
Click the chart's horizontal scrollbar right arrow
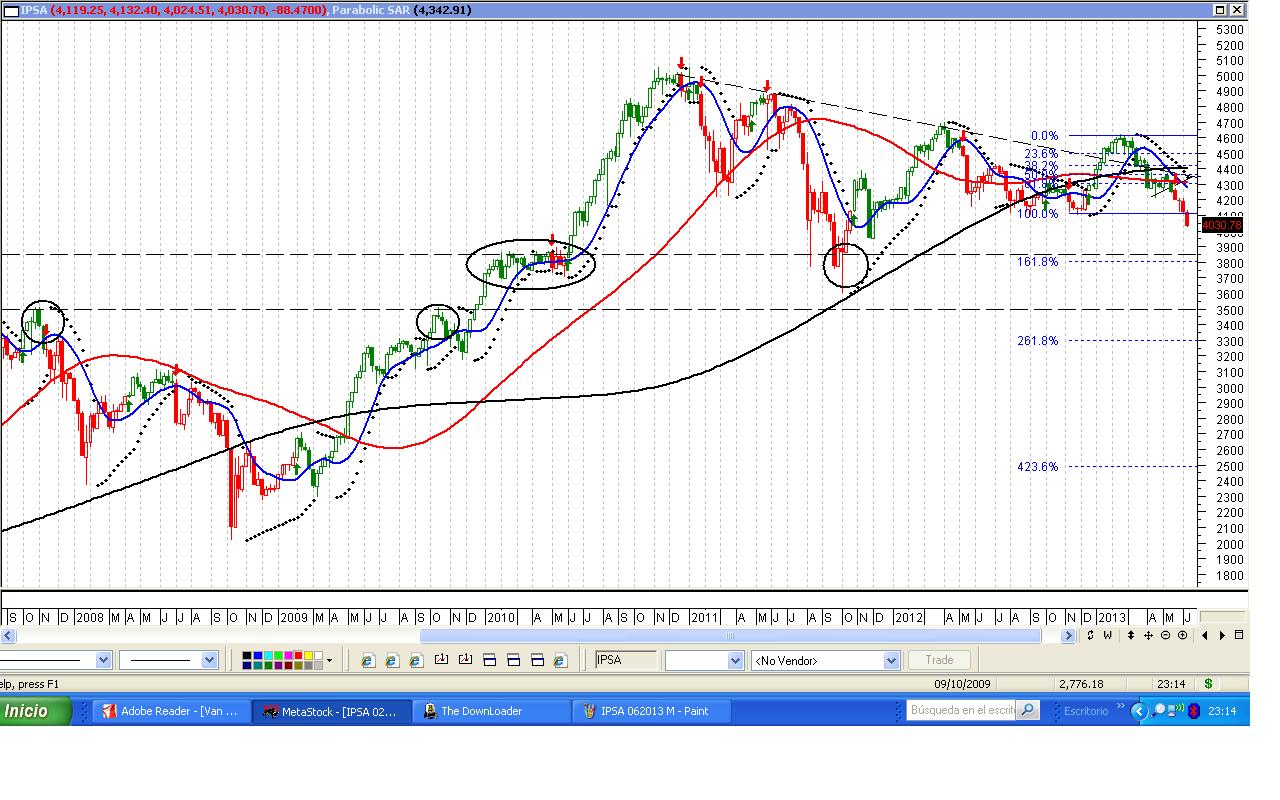[x=1068, y=635]
